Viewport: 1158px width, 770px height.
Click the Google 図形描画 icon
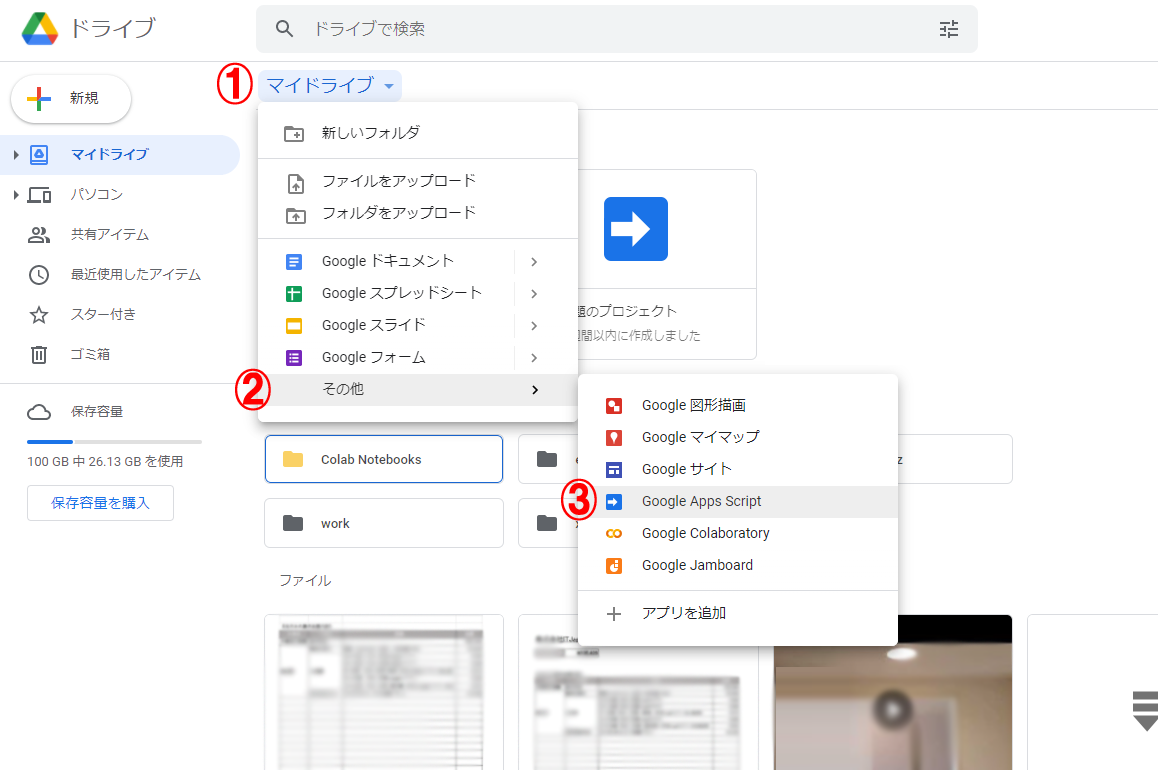(614, 405)
